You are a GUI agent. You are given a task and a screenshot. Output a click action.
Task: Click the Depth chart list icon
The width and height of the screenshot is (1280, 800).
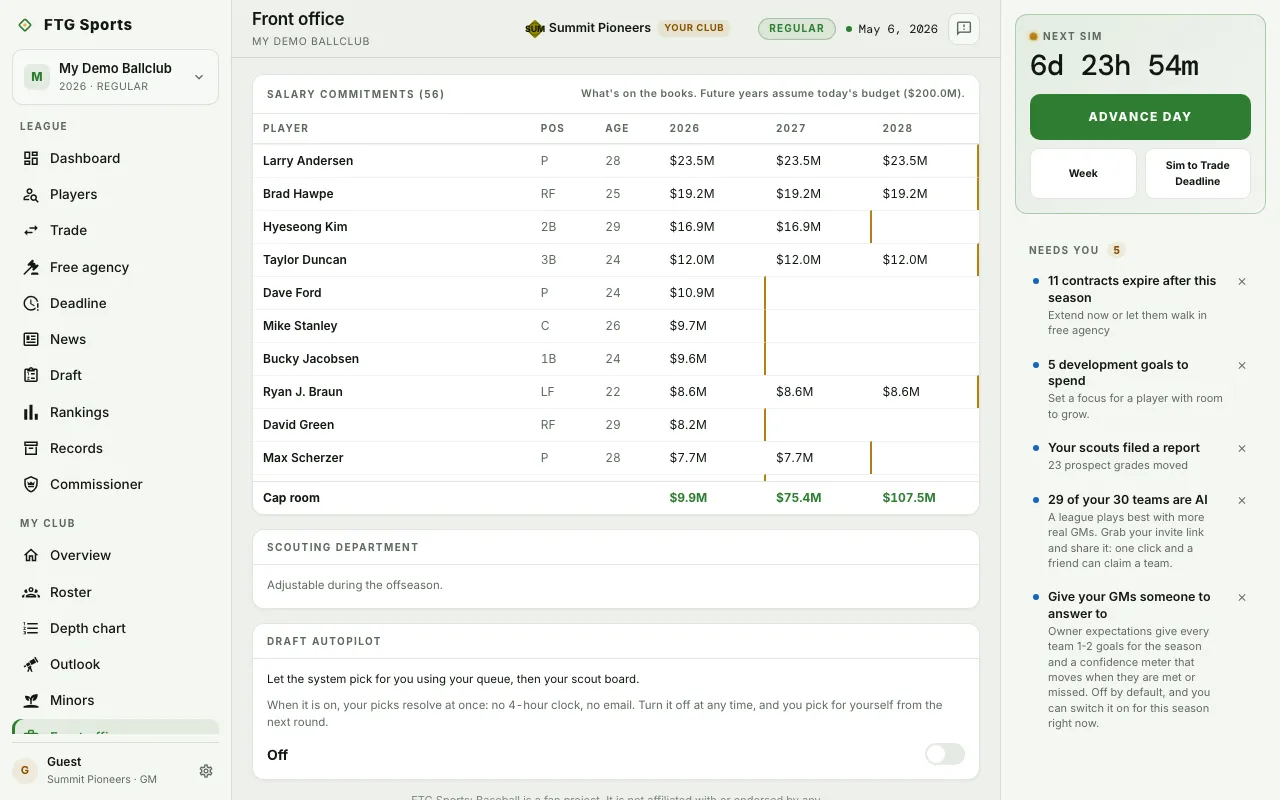31,628
